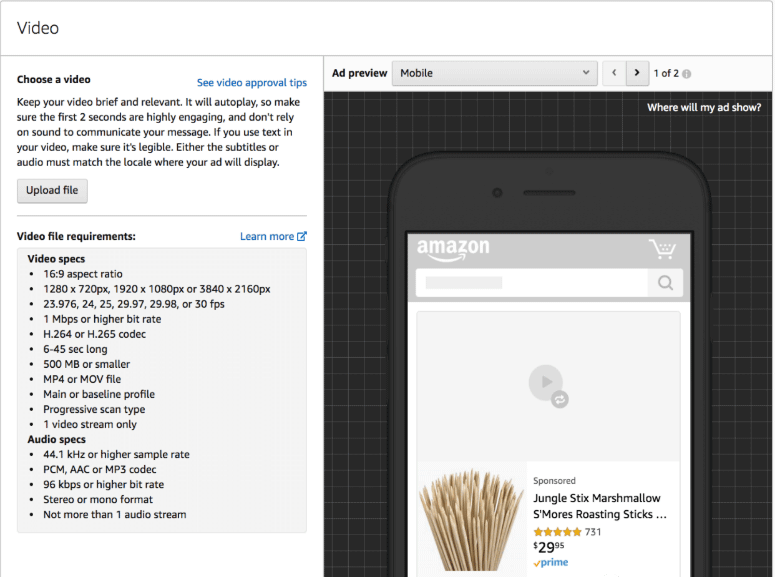Screen dimensions: 775x577
Task: Open the Jungle Stix Marshmallow product title
Action: pos(598,506)
